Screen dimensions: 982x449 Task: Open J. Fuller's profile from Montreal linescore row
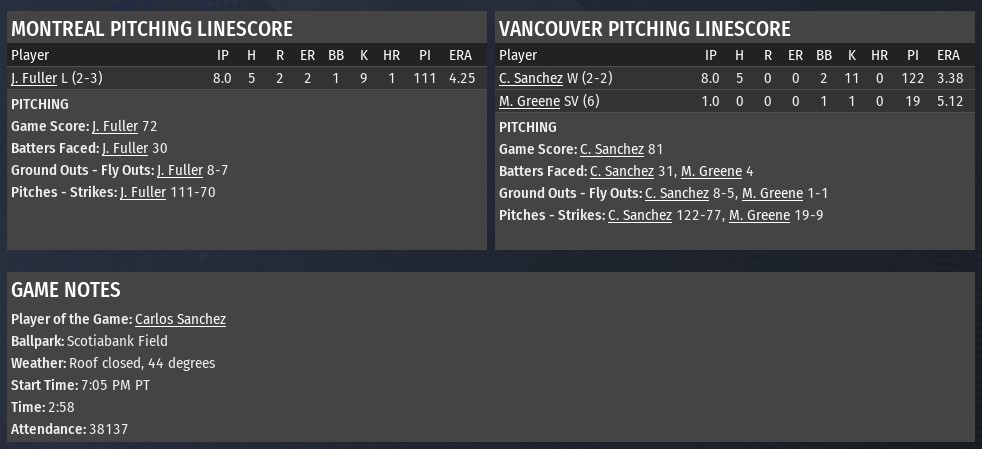tap(34, 78)
